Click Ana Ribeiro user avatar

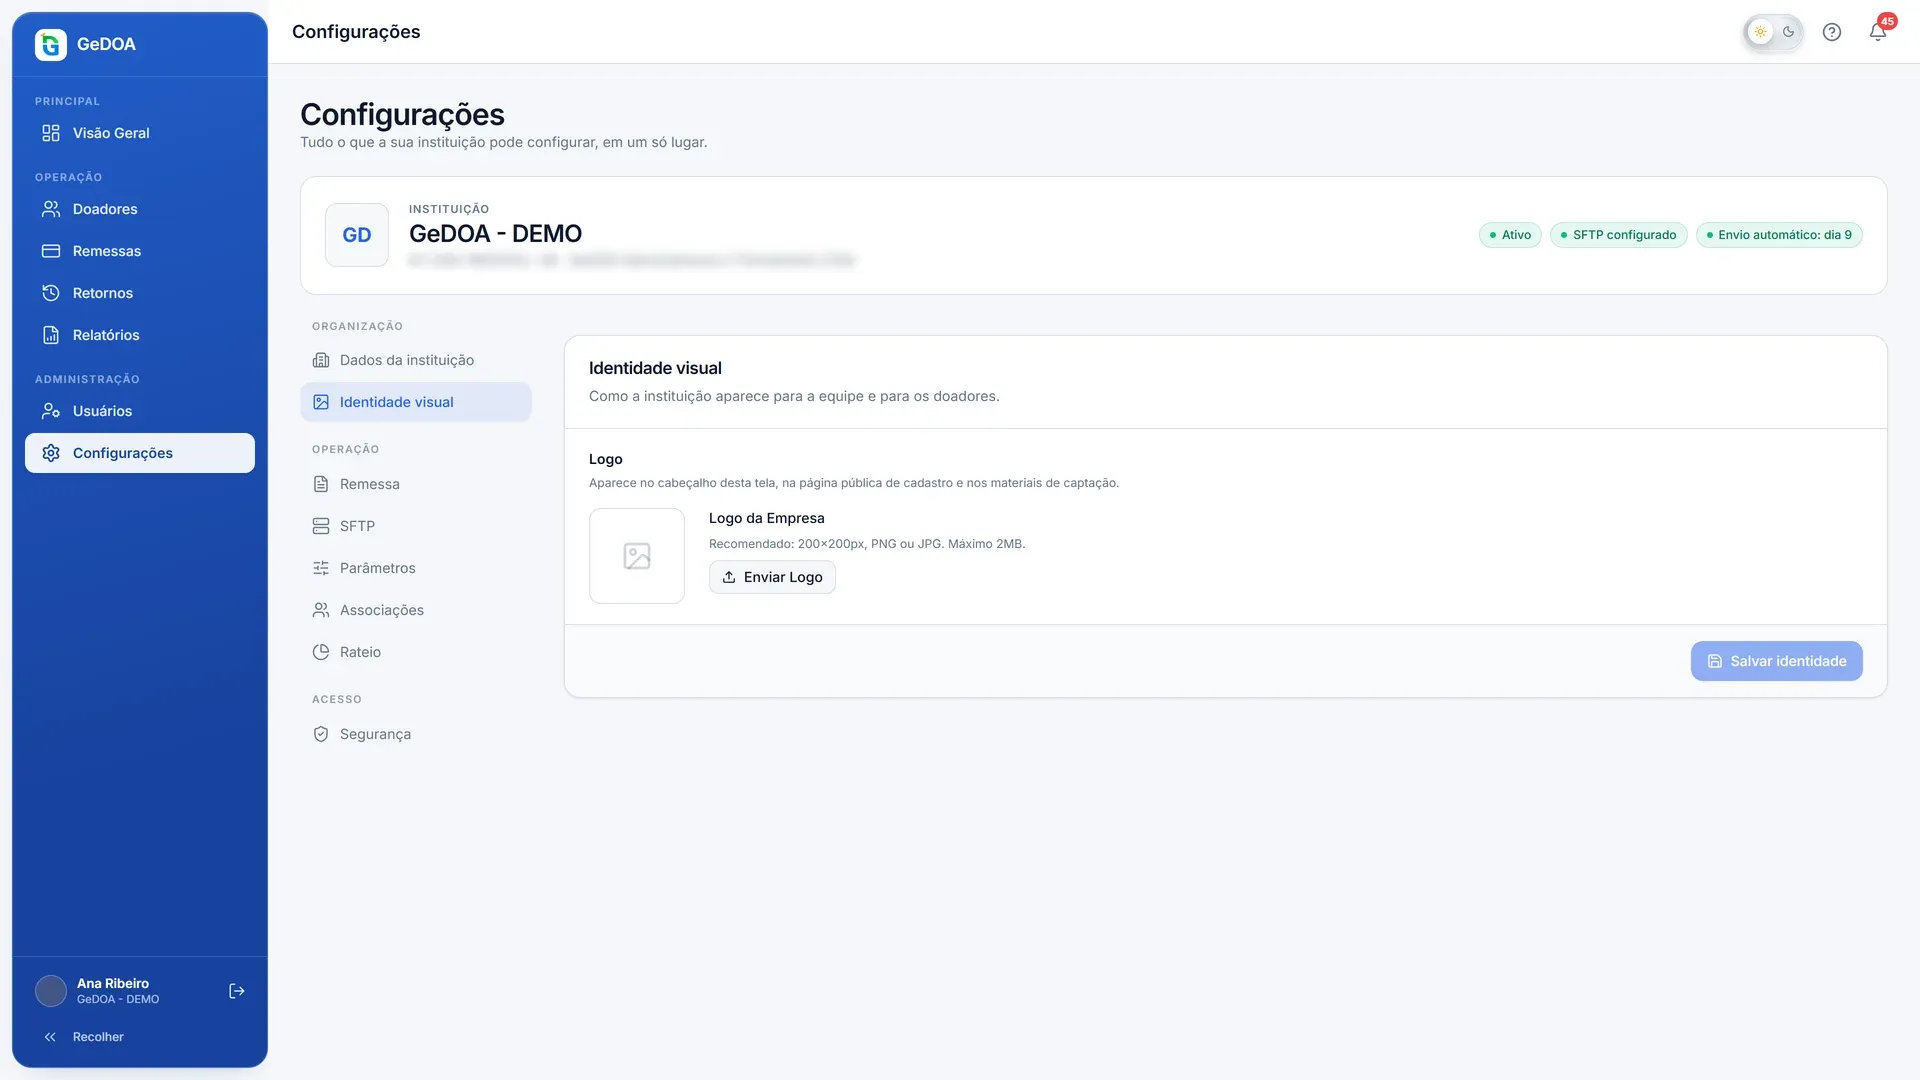coord(51,991)
